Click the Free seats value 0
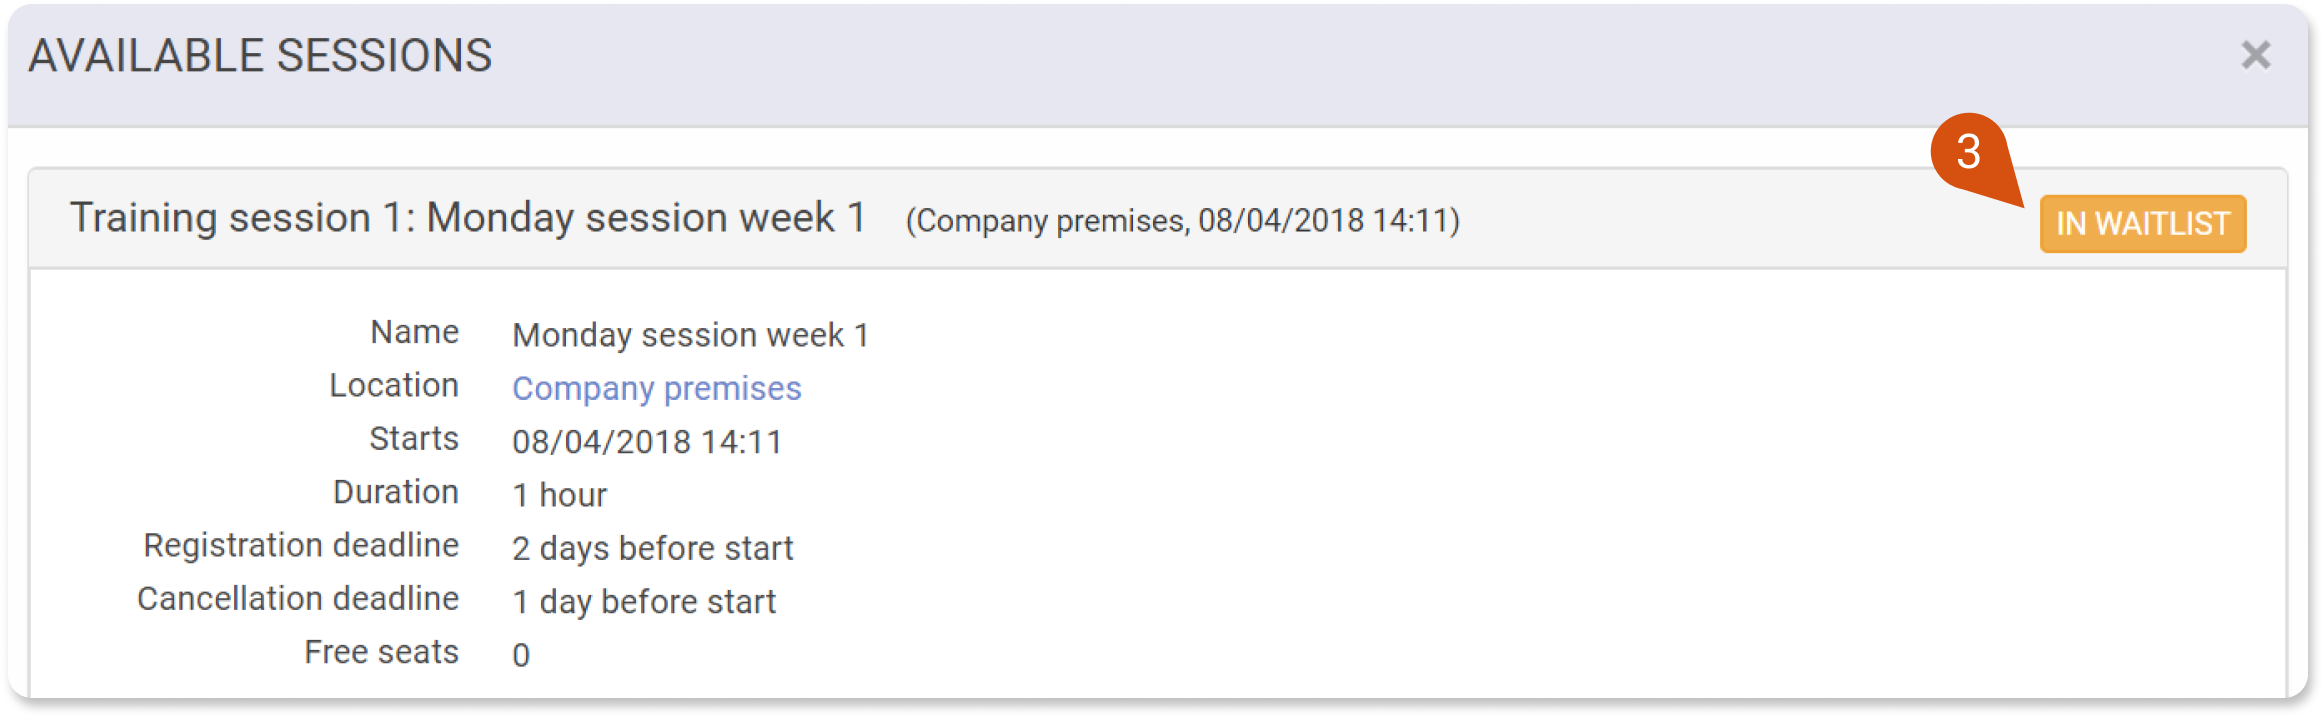The height and width of the screenshot is (718, 2324). pyautogui.click(x=521, y=655)
